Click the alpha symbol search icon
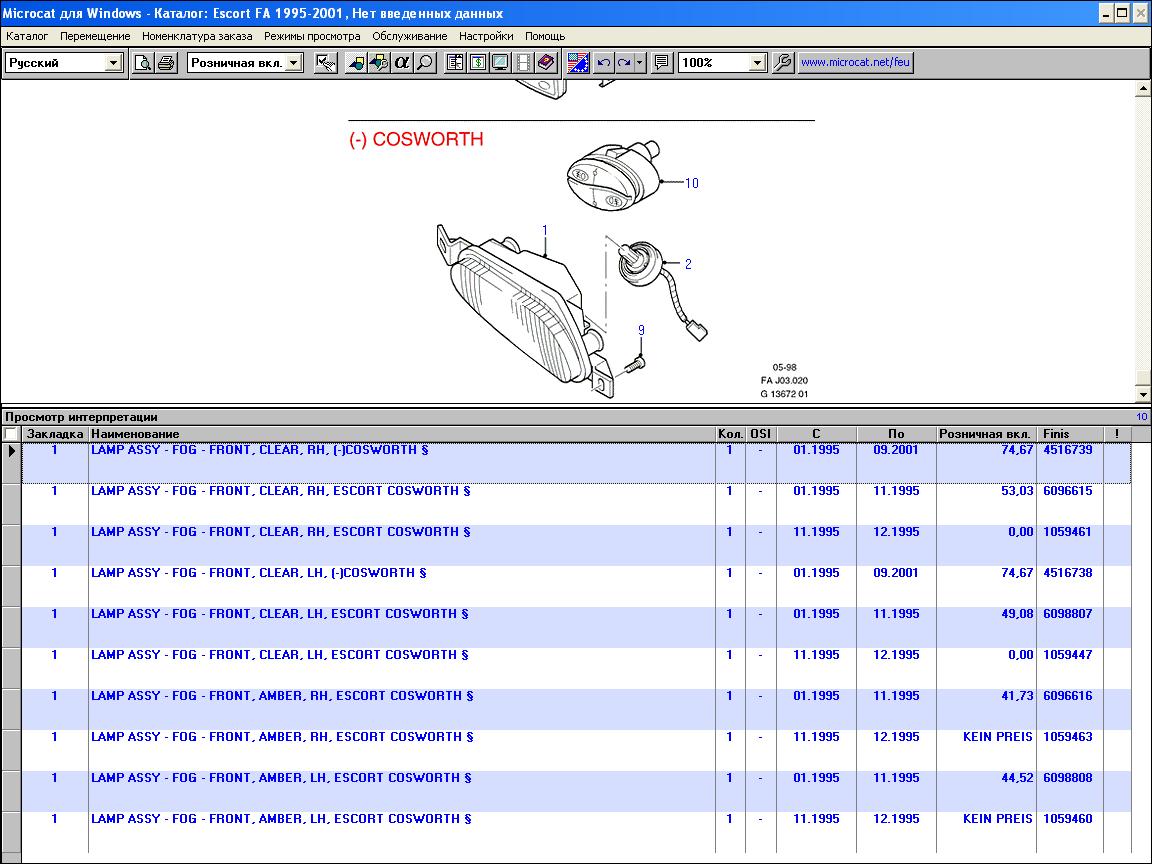1152x864 pixels. coord(402,63)
